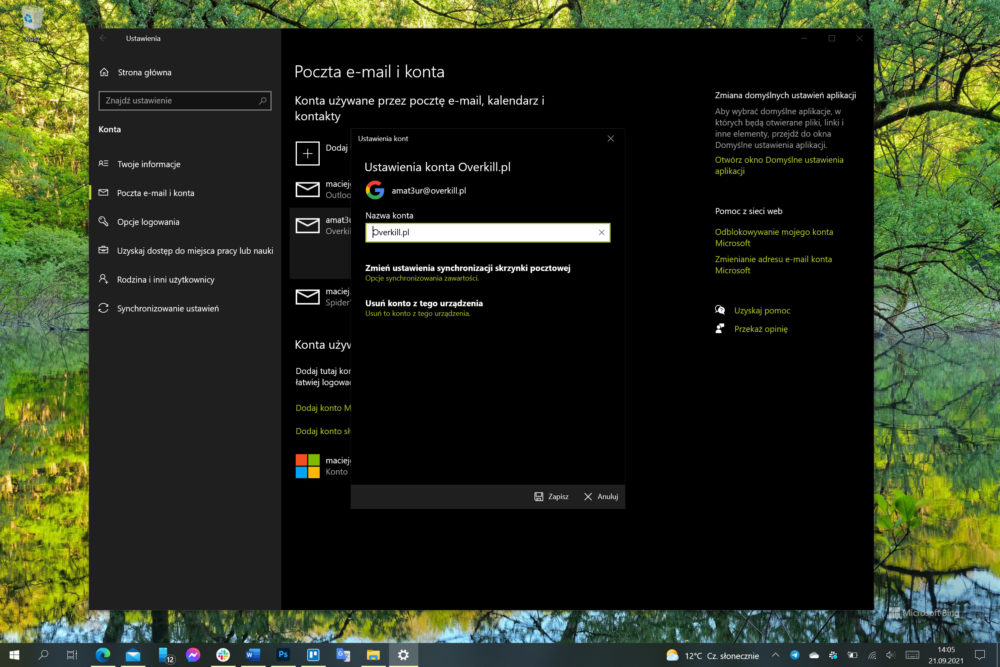This screenshot has width=1000, height=667.
Task: Open Odblokowywanie mojego konta Microsoft link
Action: pyautogui.click(x=774, y=237)
